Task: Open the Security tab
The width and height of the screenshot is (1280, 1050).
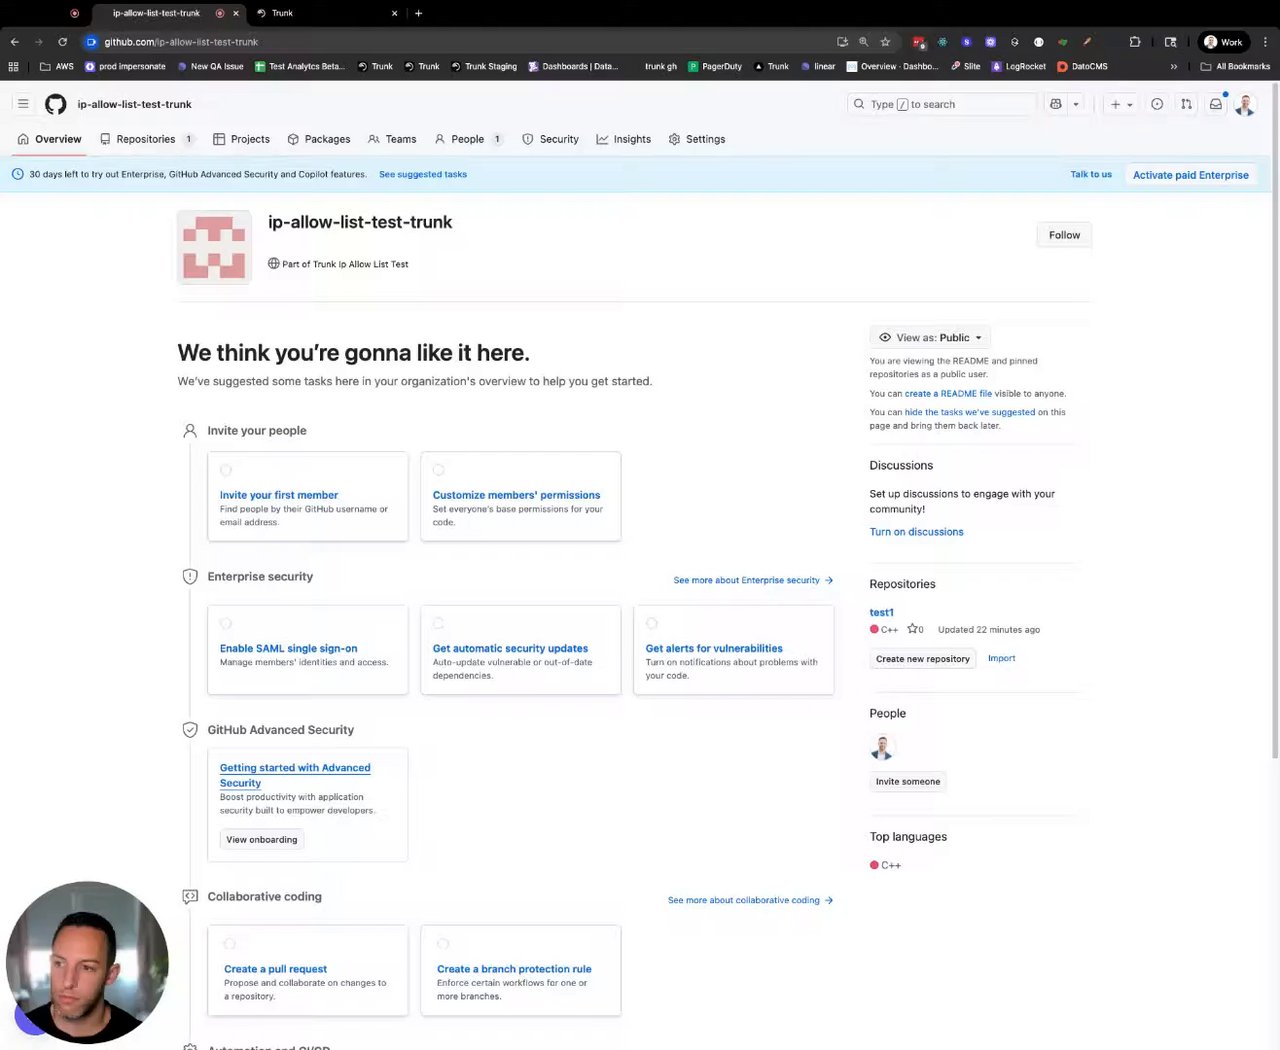Action: coord(550,139)
